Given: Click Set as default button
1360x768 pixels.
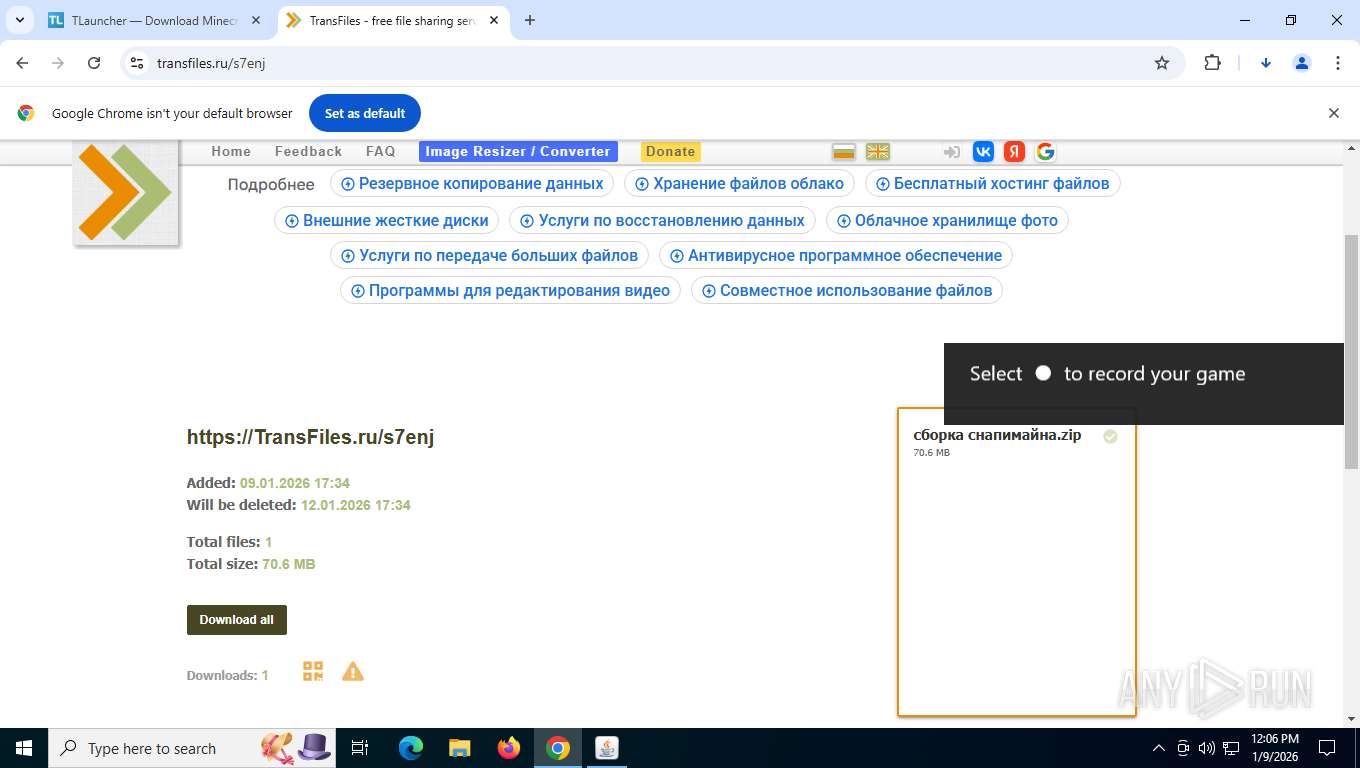Looking at the screenshot, I should tap(365, 113).
